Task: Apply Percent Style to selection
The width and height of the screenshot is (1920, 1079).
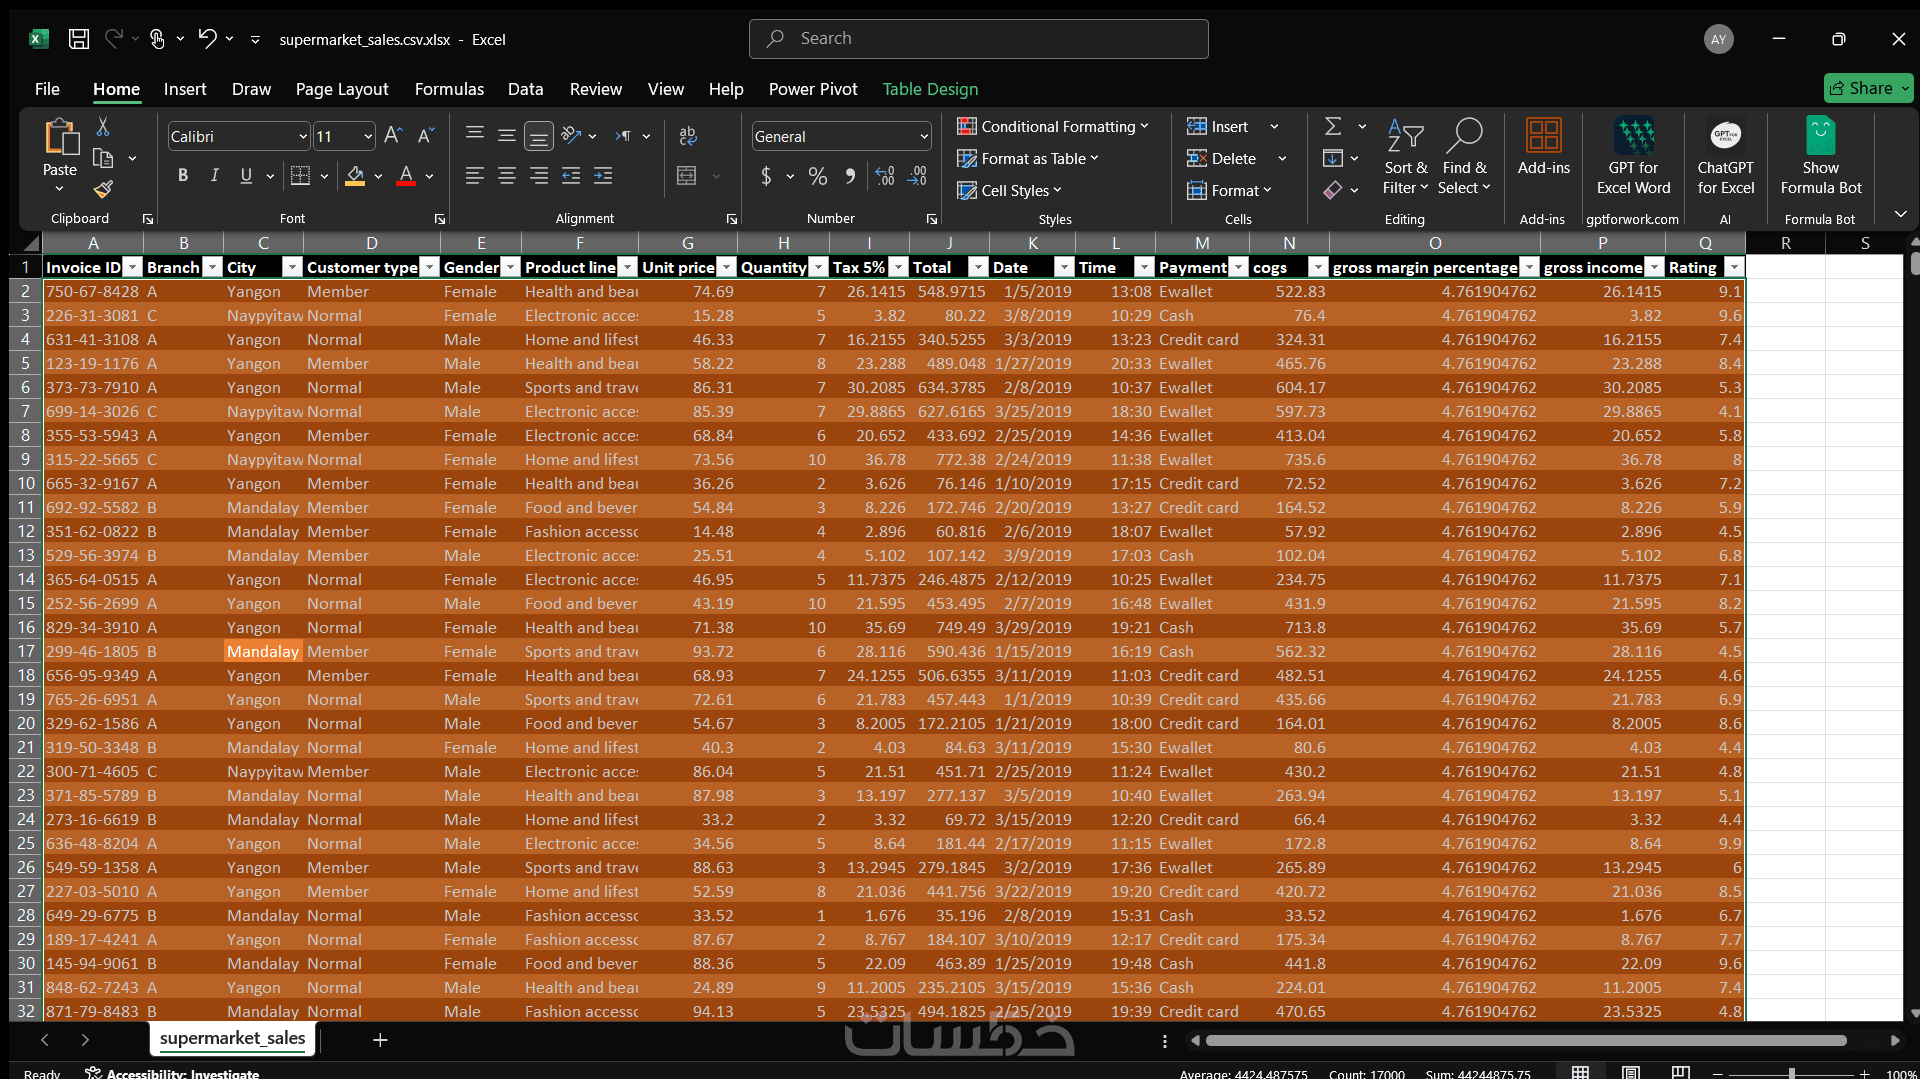Action: point(817,175)
